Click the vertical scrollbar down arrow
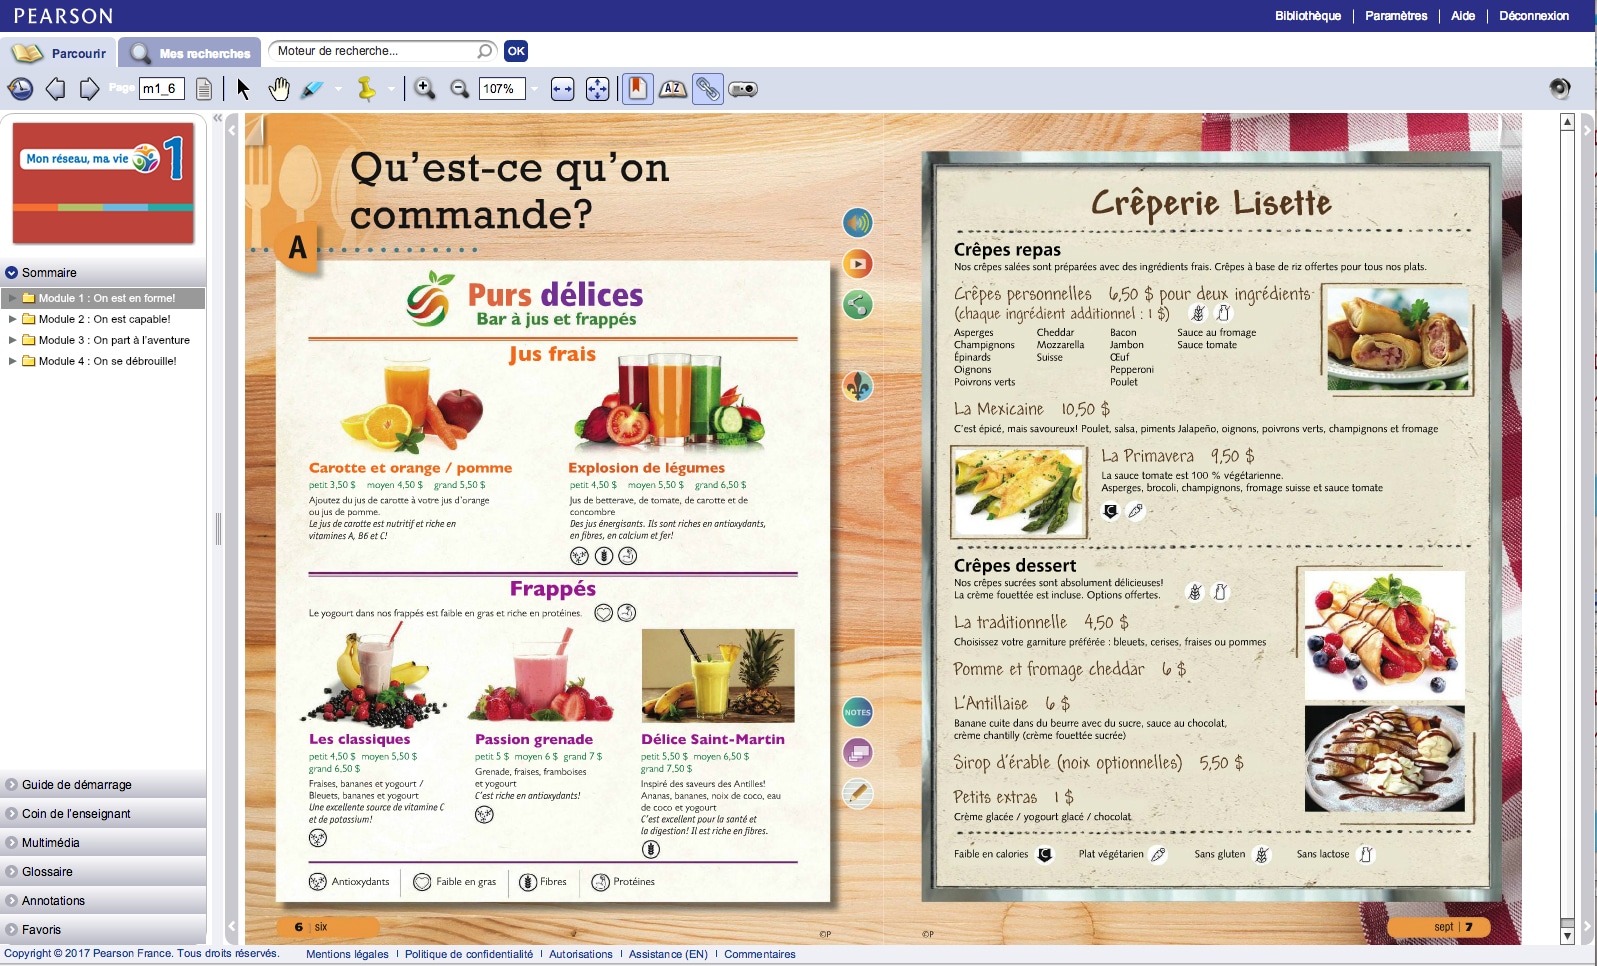This screenshot has width=1597, height=966. pyautogui.click(x=1567, y=936)
